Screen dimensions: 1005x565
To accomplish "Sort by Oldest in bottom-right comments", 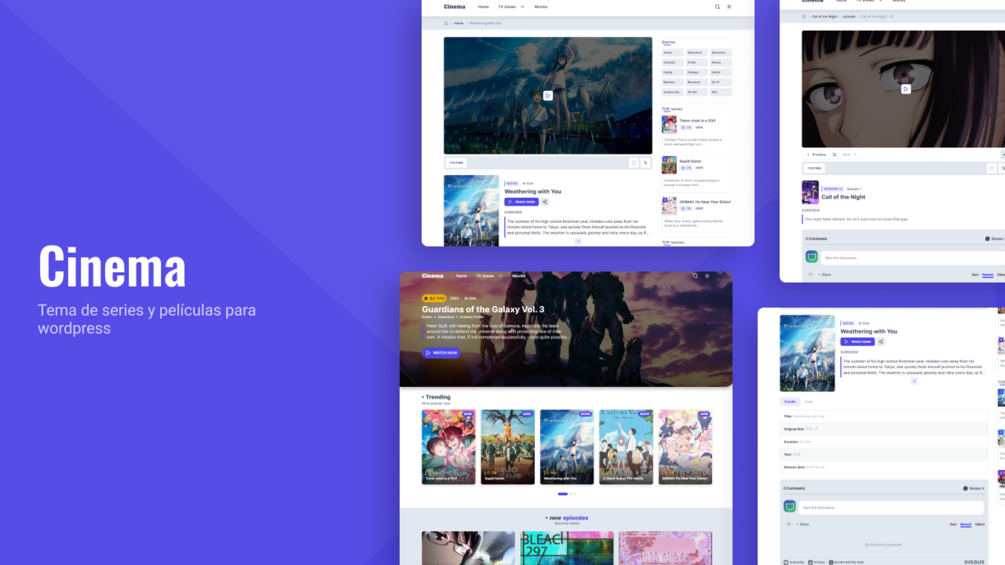I will coord(980,525).
